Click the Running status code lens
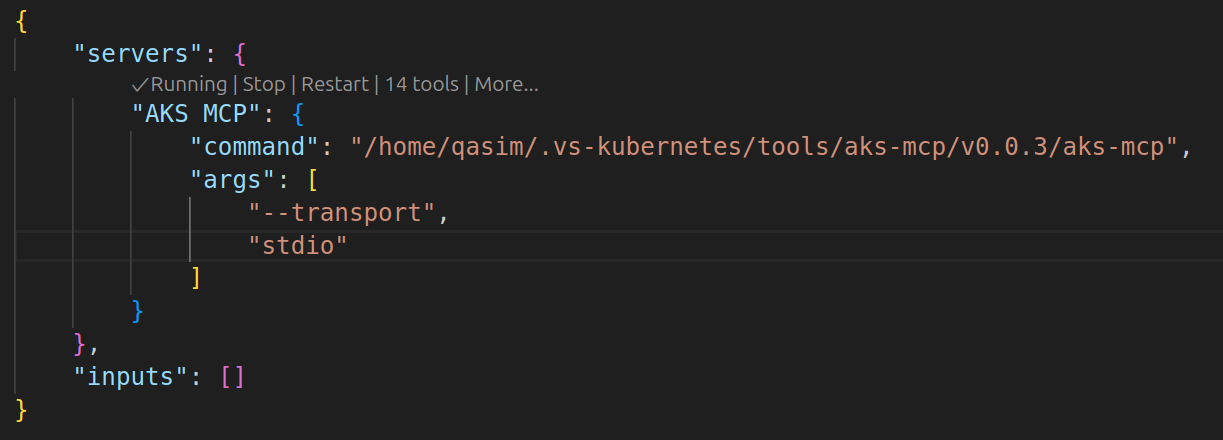This screenshot has height=440, width=1223. 181,84
